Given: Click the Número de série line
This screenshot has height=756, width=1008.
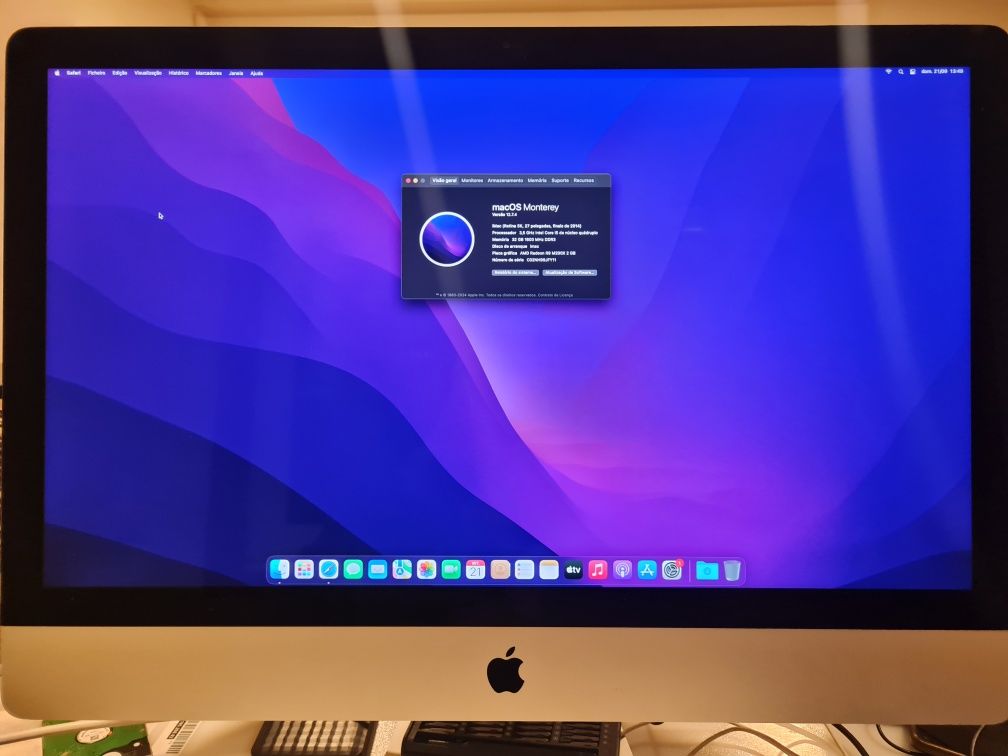Looking at the screenshot, I should 524,260.
